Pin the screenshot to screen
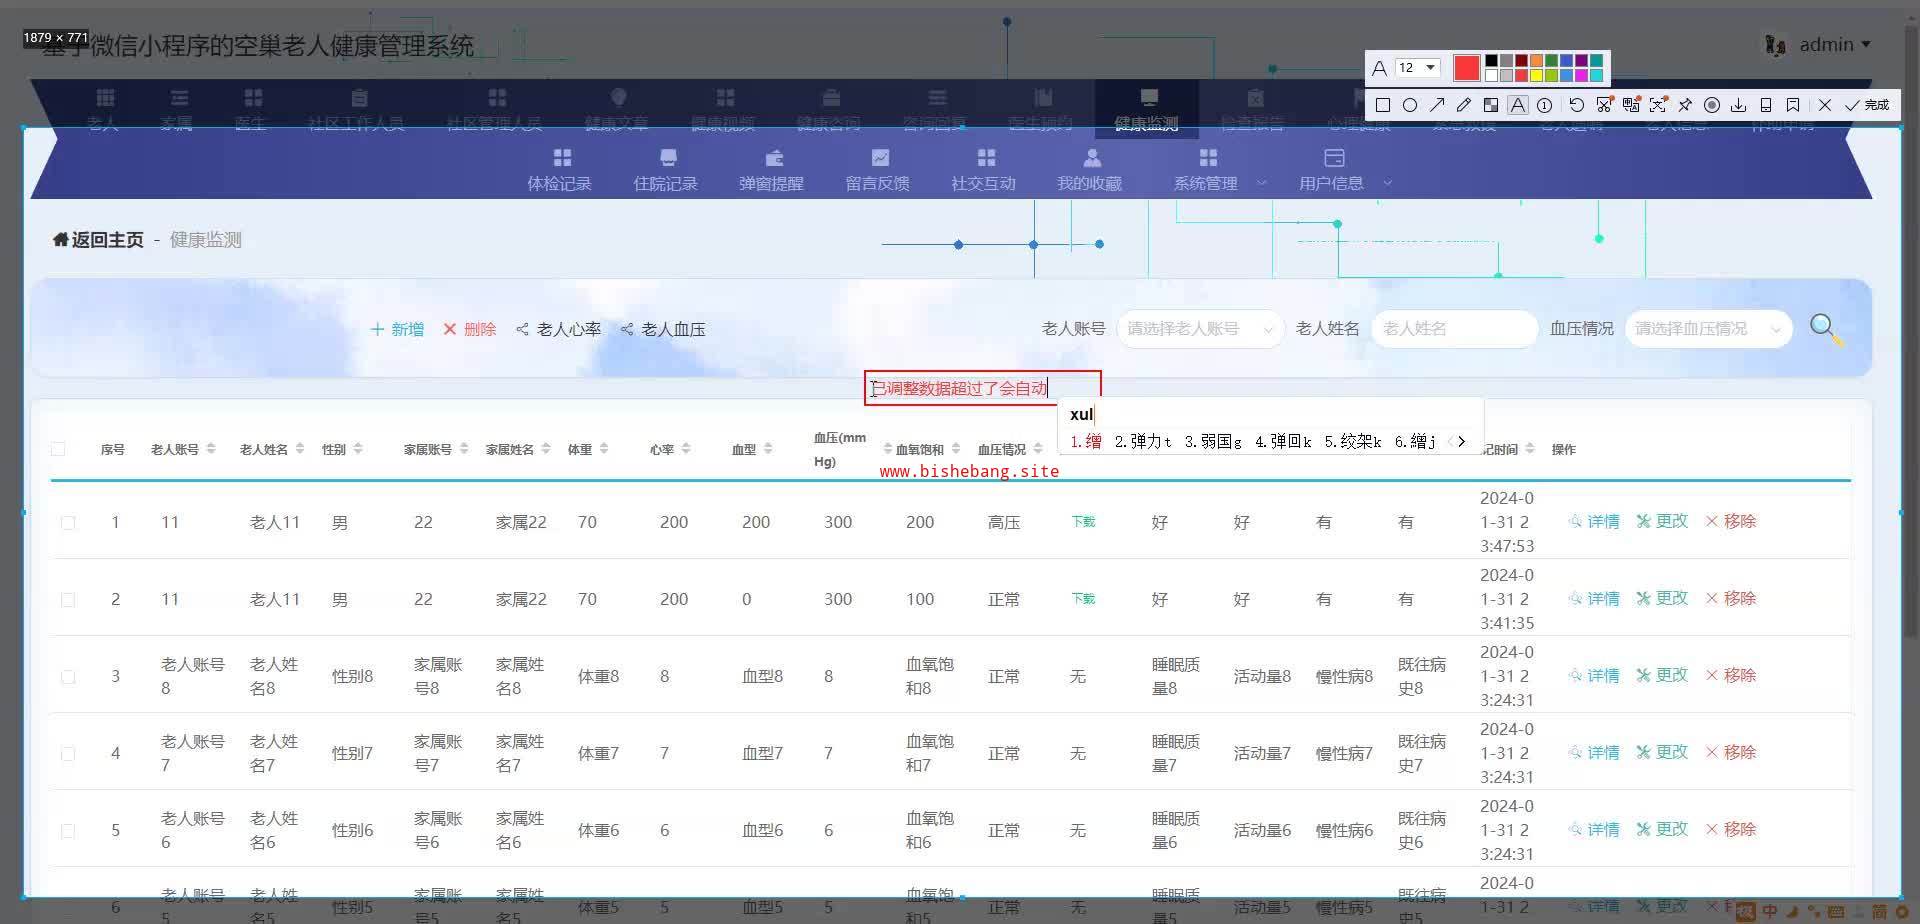The image size is (1920, 924). (1685, 105)
